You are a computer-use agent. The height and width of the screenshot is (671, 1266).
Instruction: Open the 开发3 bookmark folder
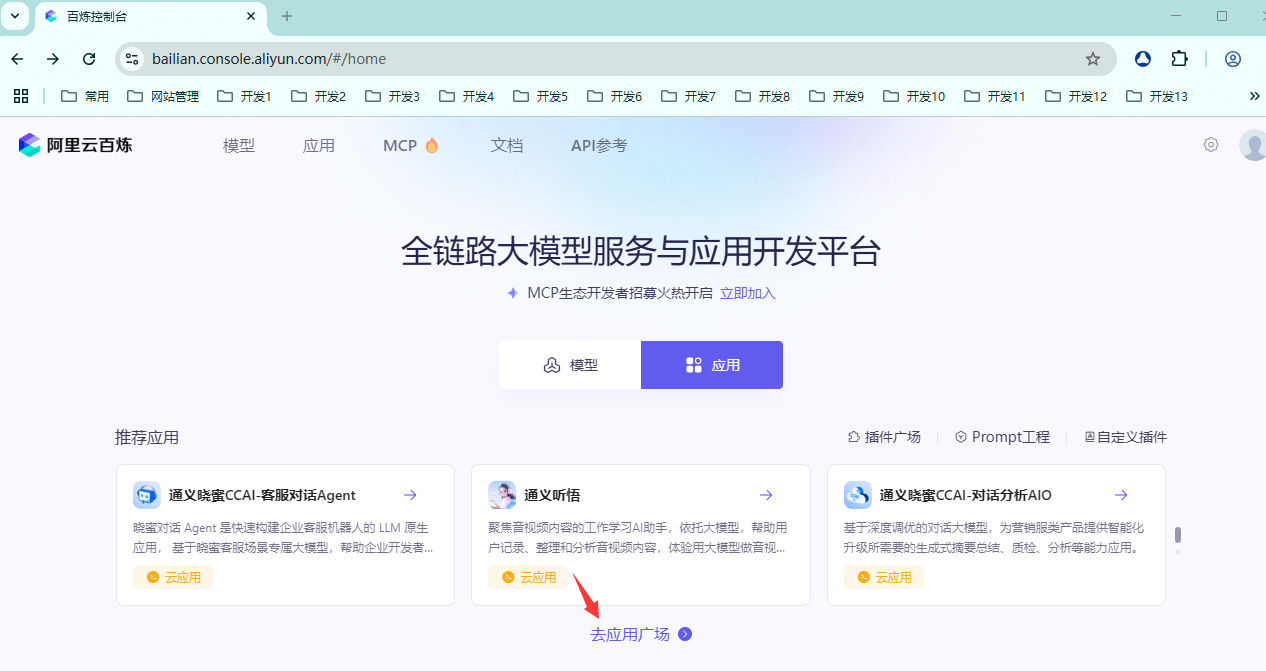point(392,96)
